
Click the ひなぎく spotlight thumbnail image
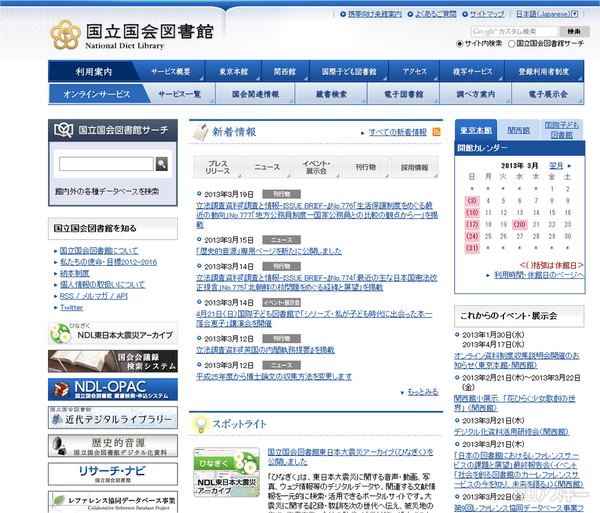pyautogui.click(x=226, y=472)
